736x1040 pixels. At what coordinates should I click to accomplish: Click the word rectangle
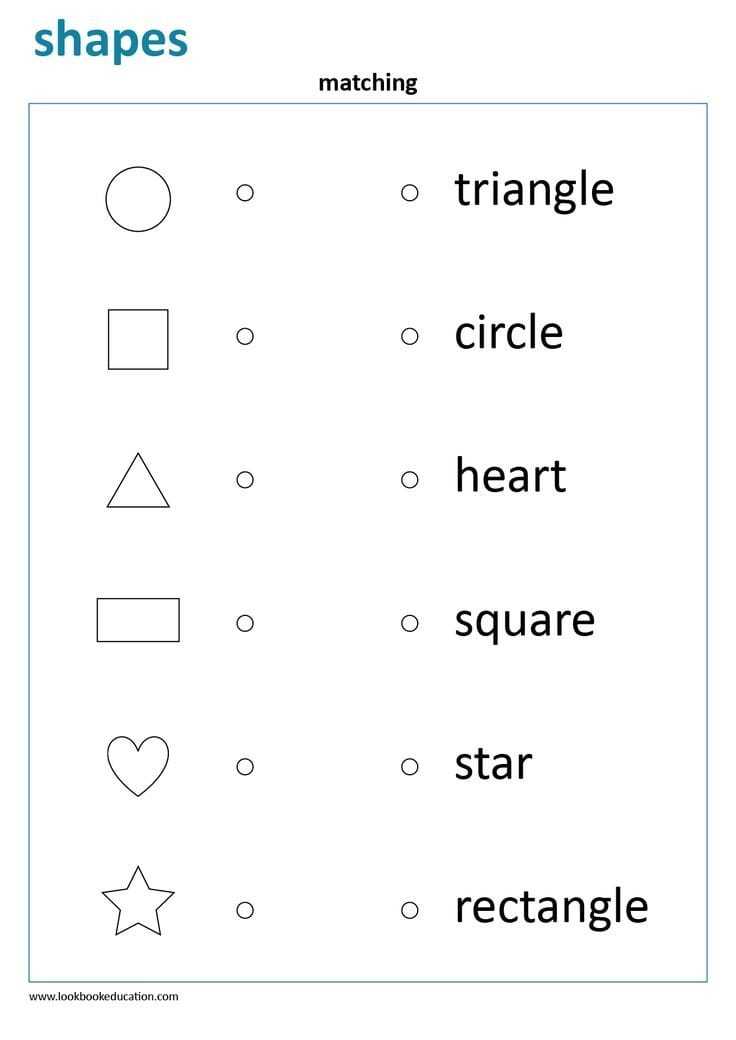[x=551, y=907]
